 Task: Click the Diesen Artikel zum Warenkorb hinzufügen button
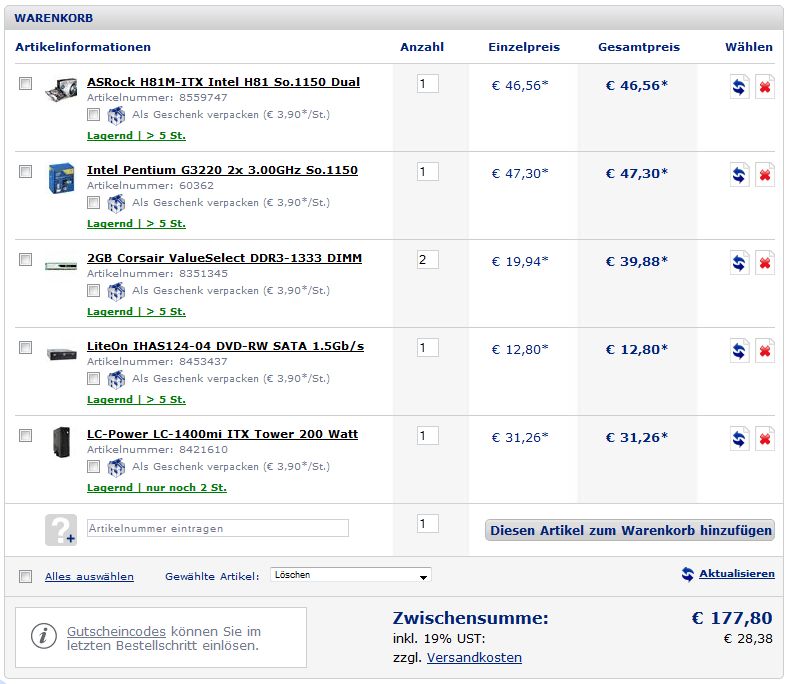630,530
